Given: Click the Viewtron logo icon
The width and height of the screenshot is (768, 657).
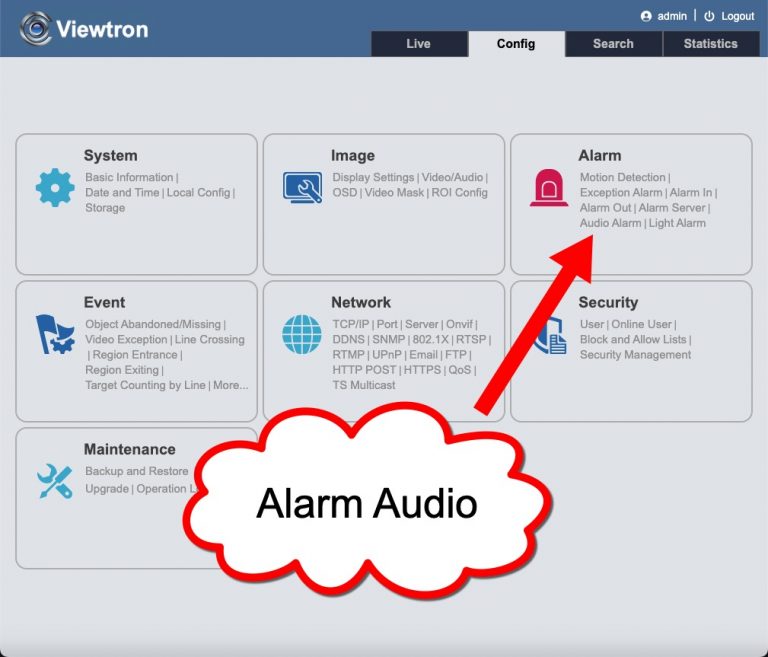Looking at the screenshot, I should pyautogui.click(x=36, y=28).
